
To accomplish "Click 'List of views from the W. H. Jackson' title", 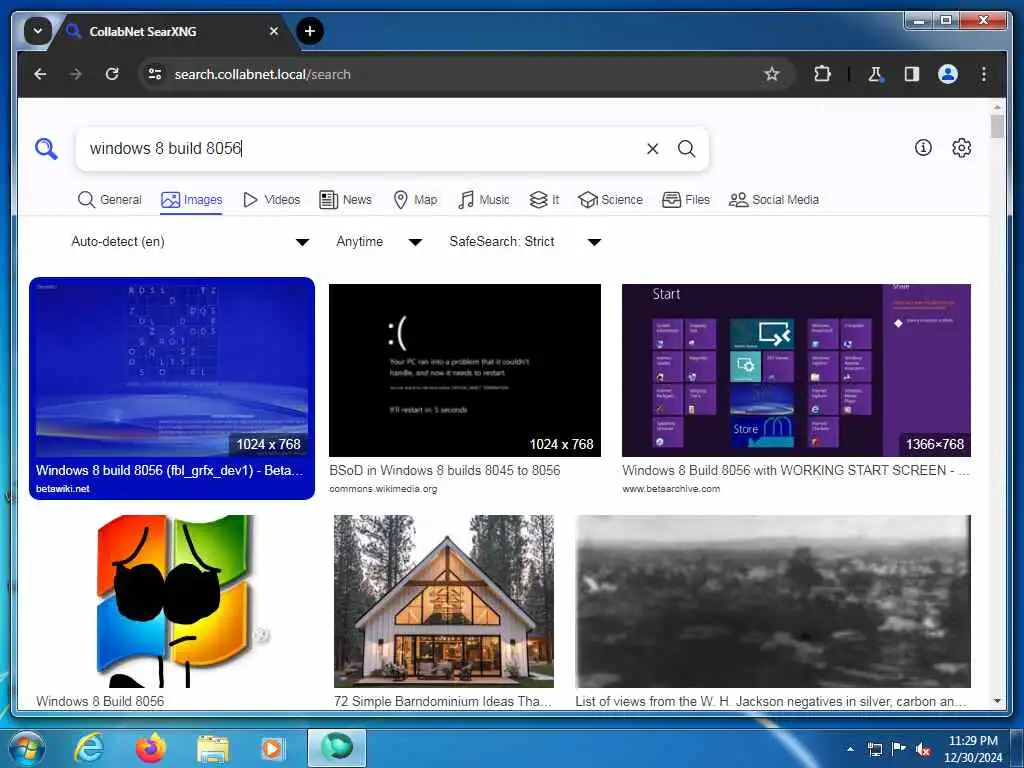I will pyautogui.click(x=771, y=701).
